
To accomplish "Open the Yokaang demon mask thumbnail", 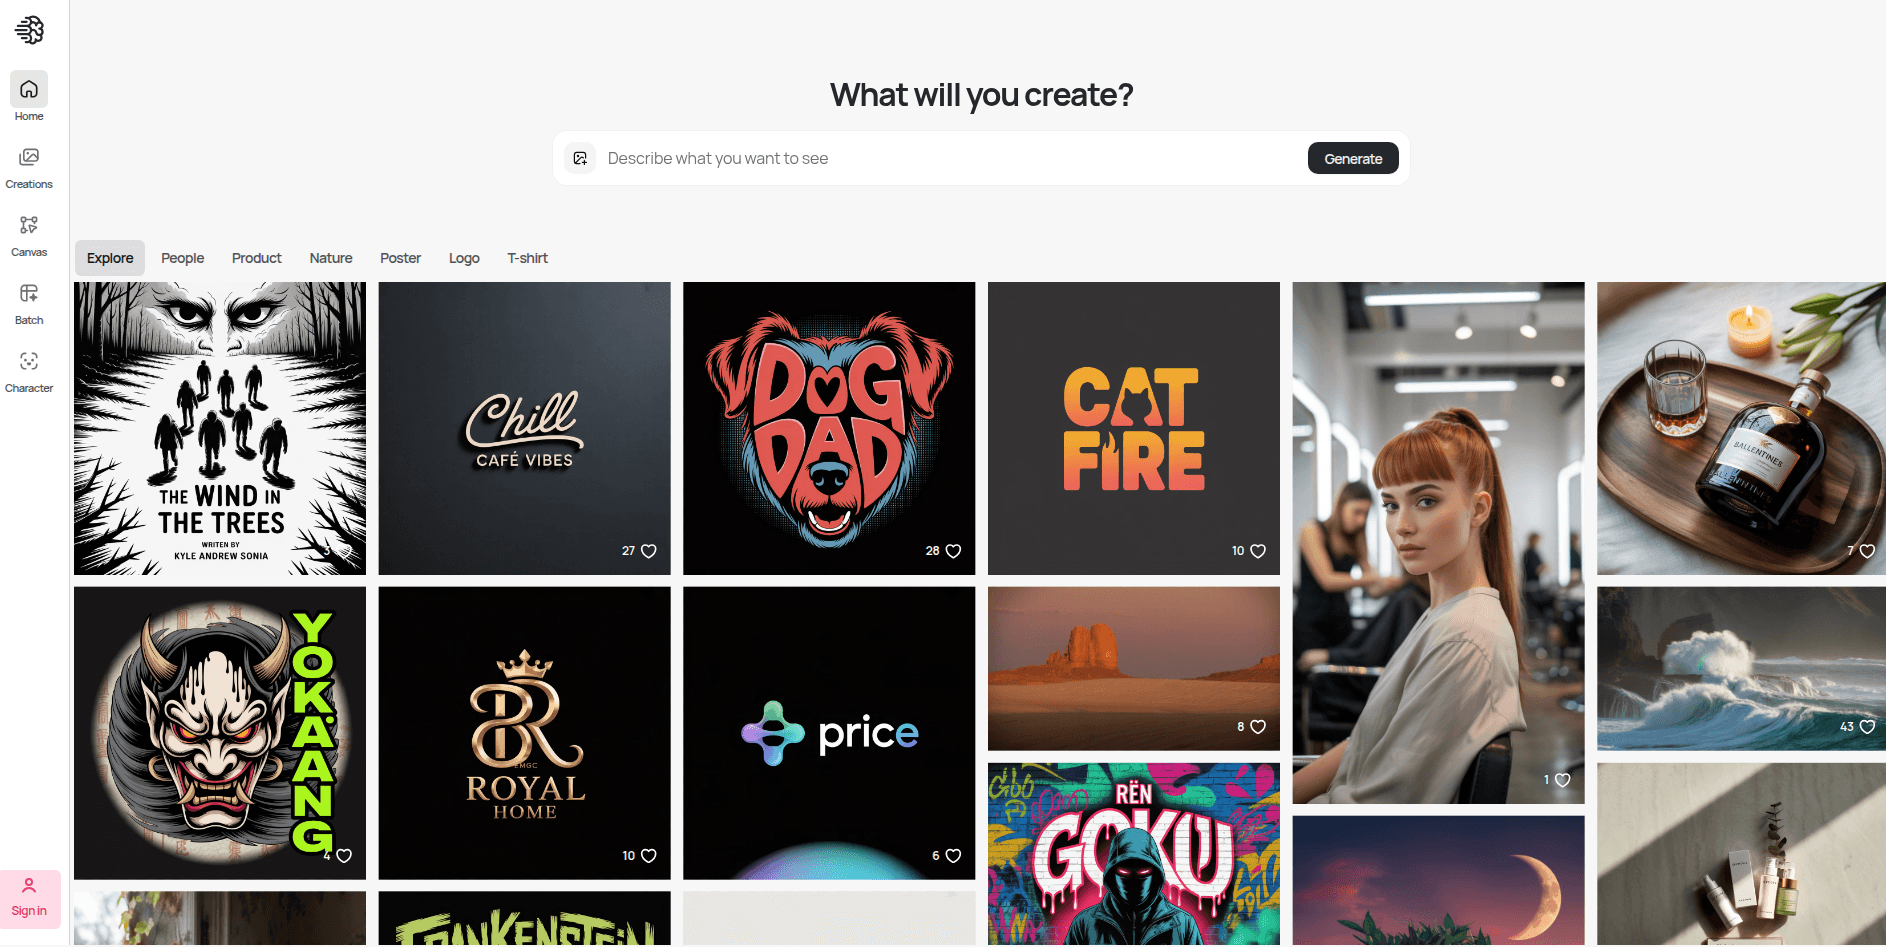I will (220, 733).
